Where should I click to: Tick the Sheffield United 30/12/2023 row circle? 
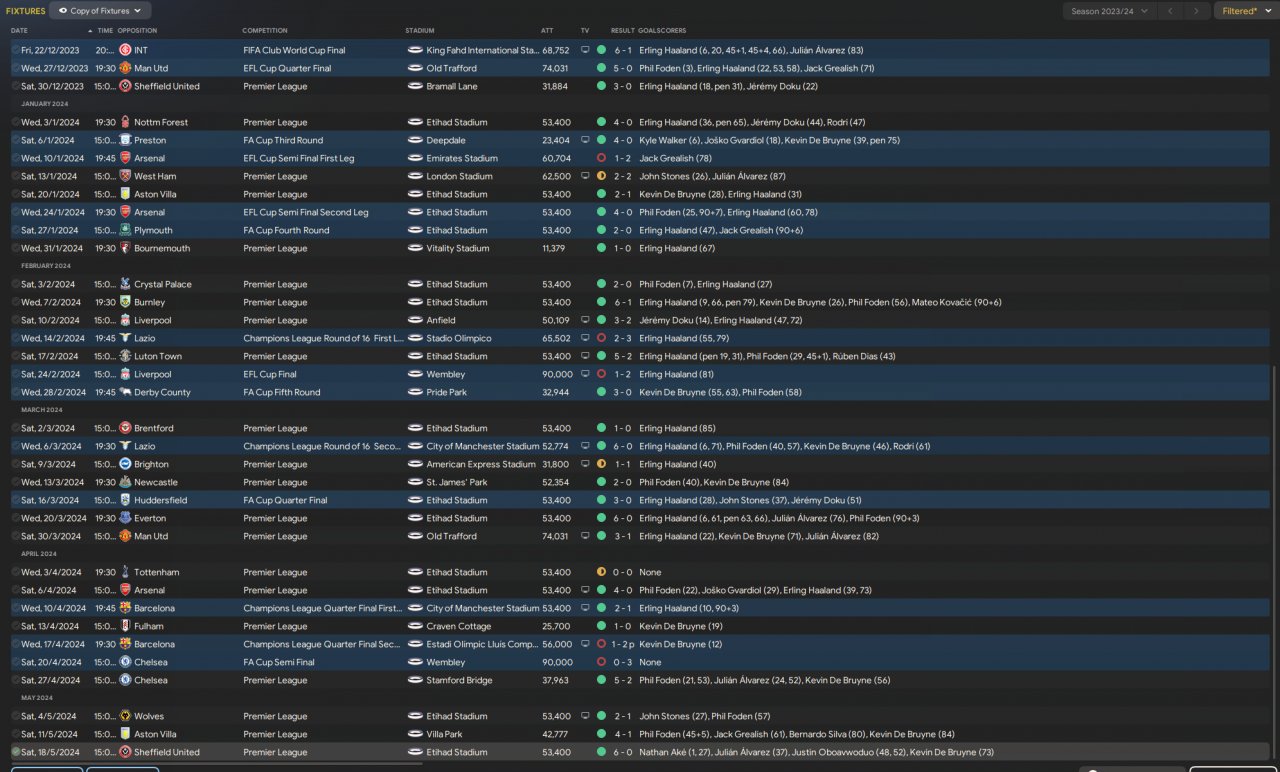pos(16,86)
